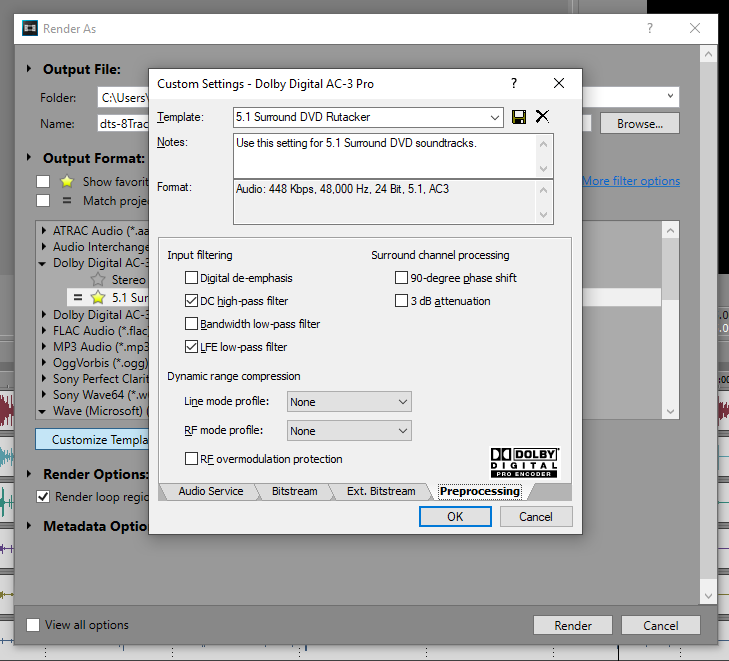Click the Notes field scroll-down arrow
This screenshot has height=661, width=729.
click(x=543, y=169)
